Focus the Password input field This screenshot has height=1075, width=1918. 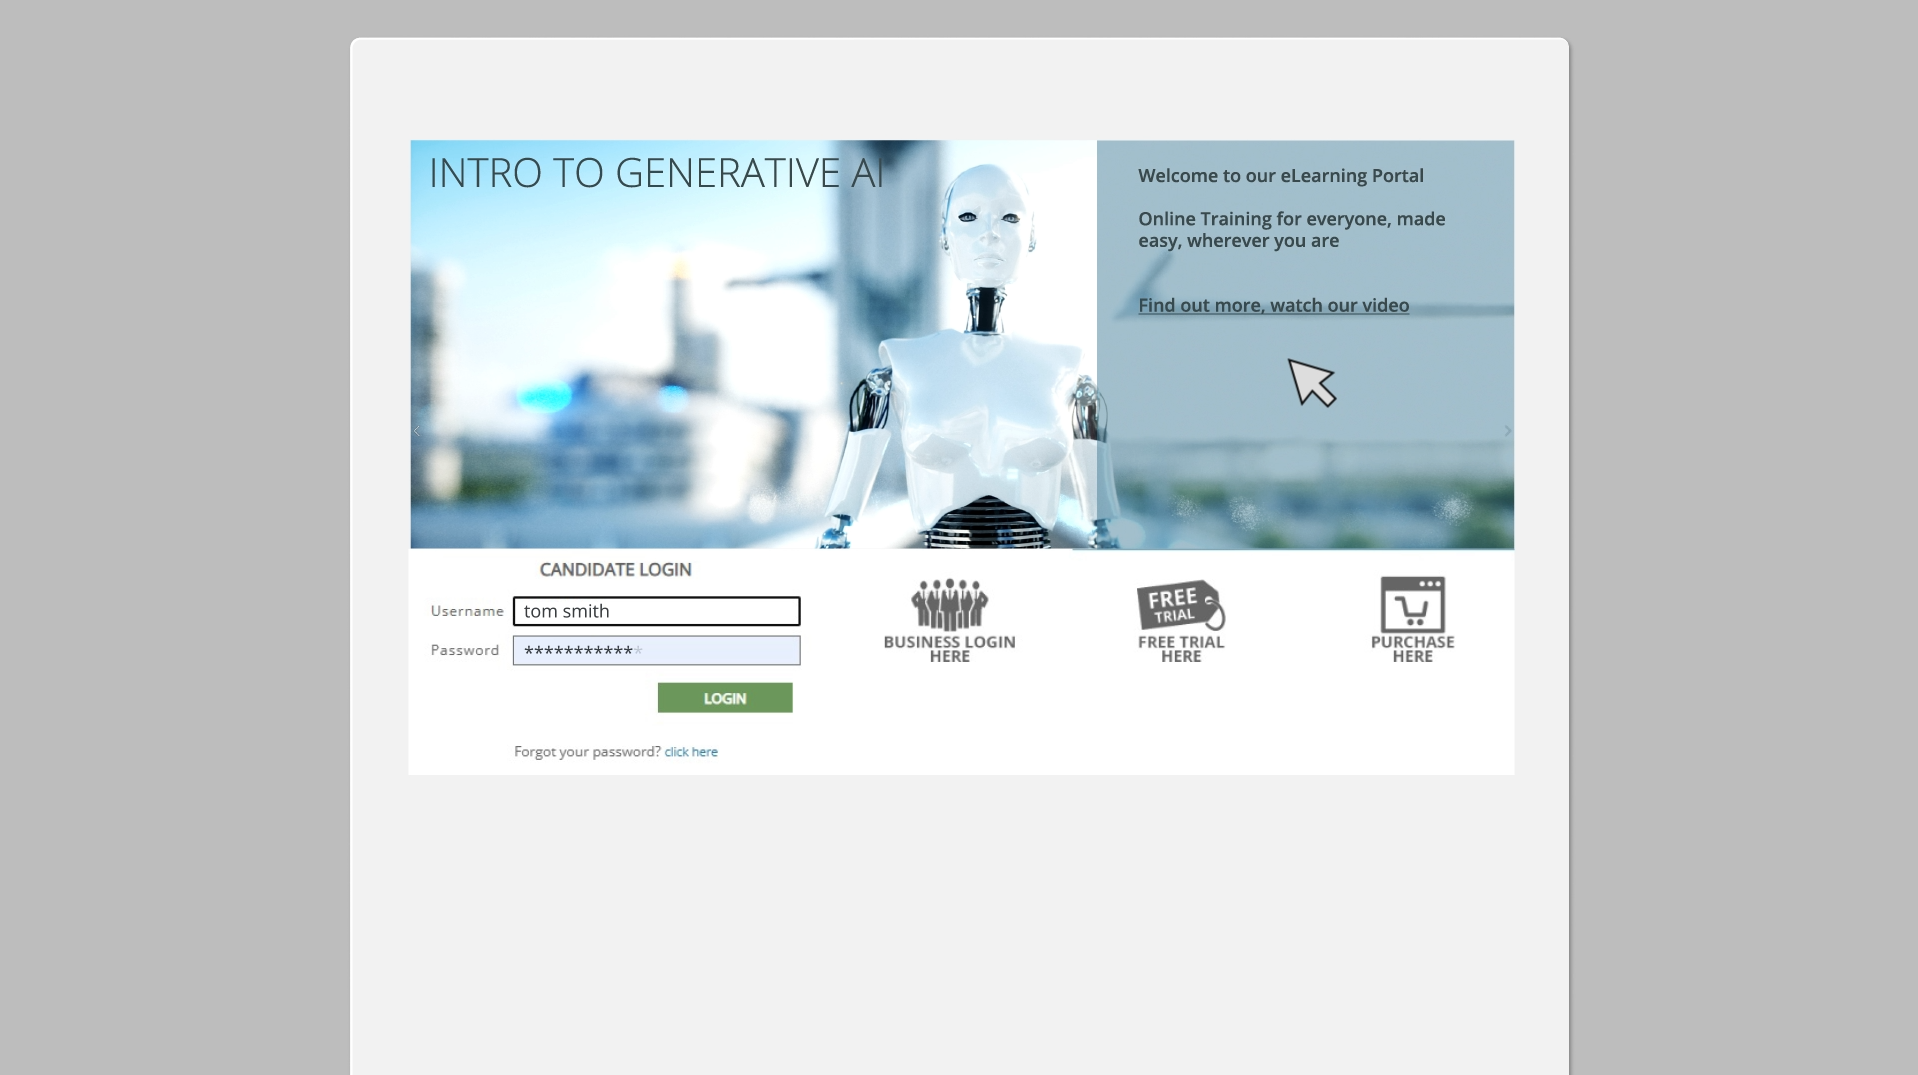(x=657, y=651)
